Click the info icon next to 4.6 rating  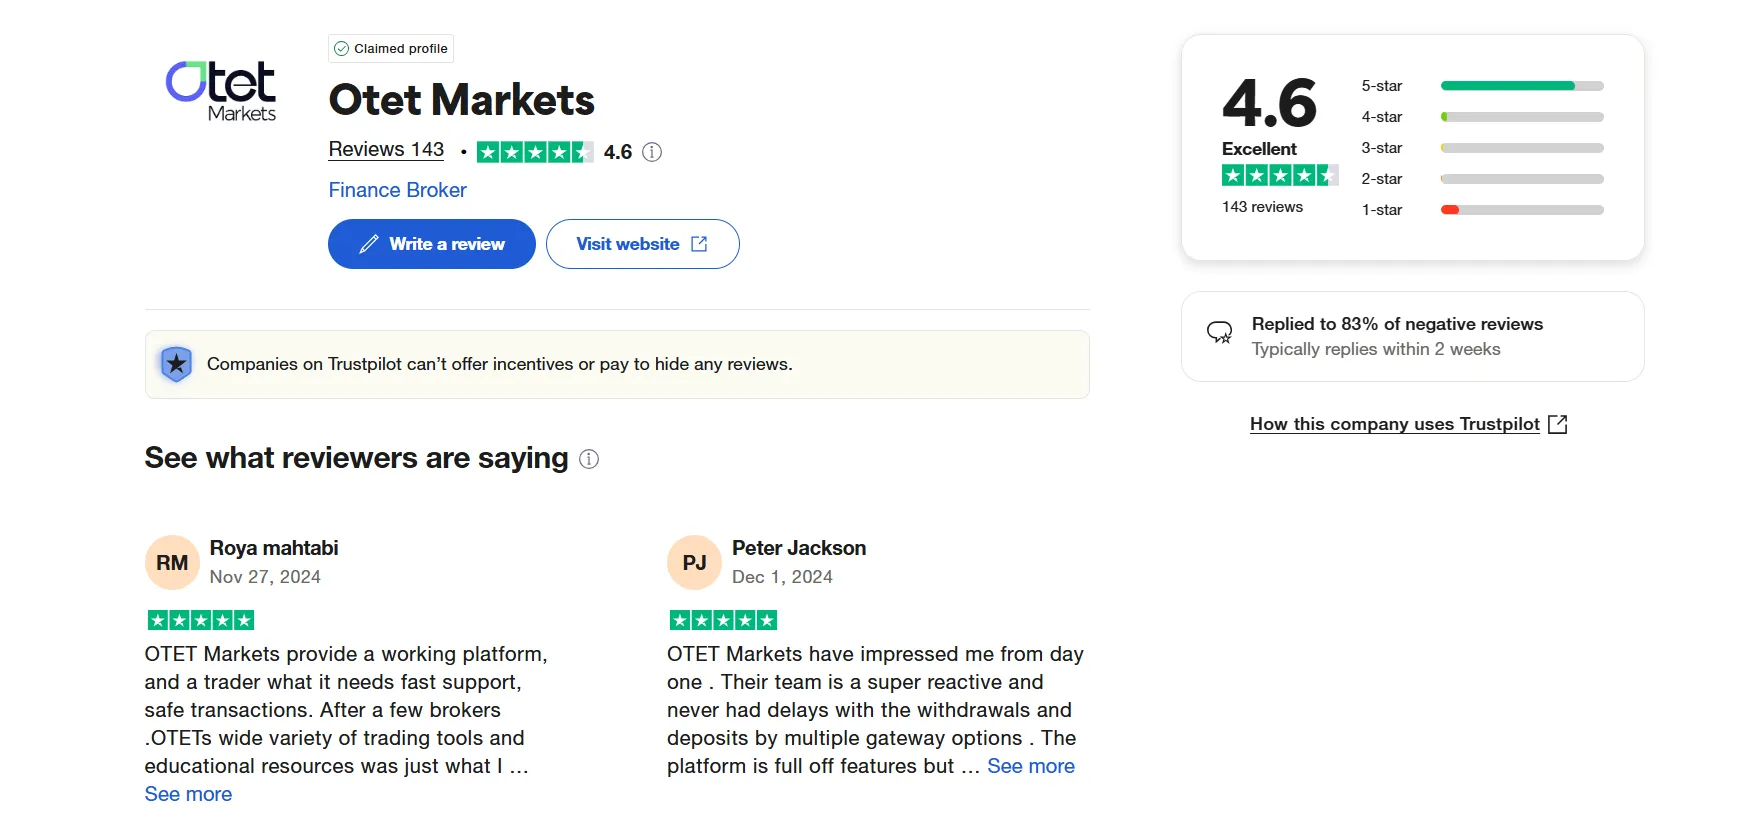[652, 152]
